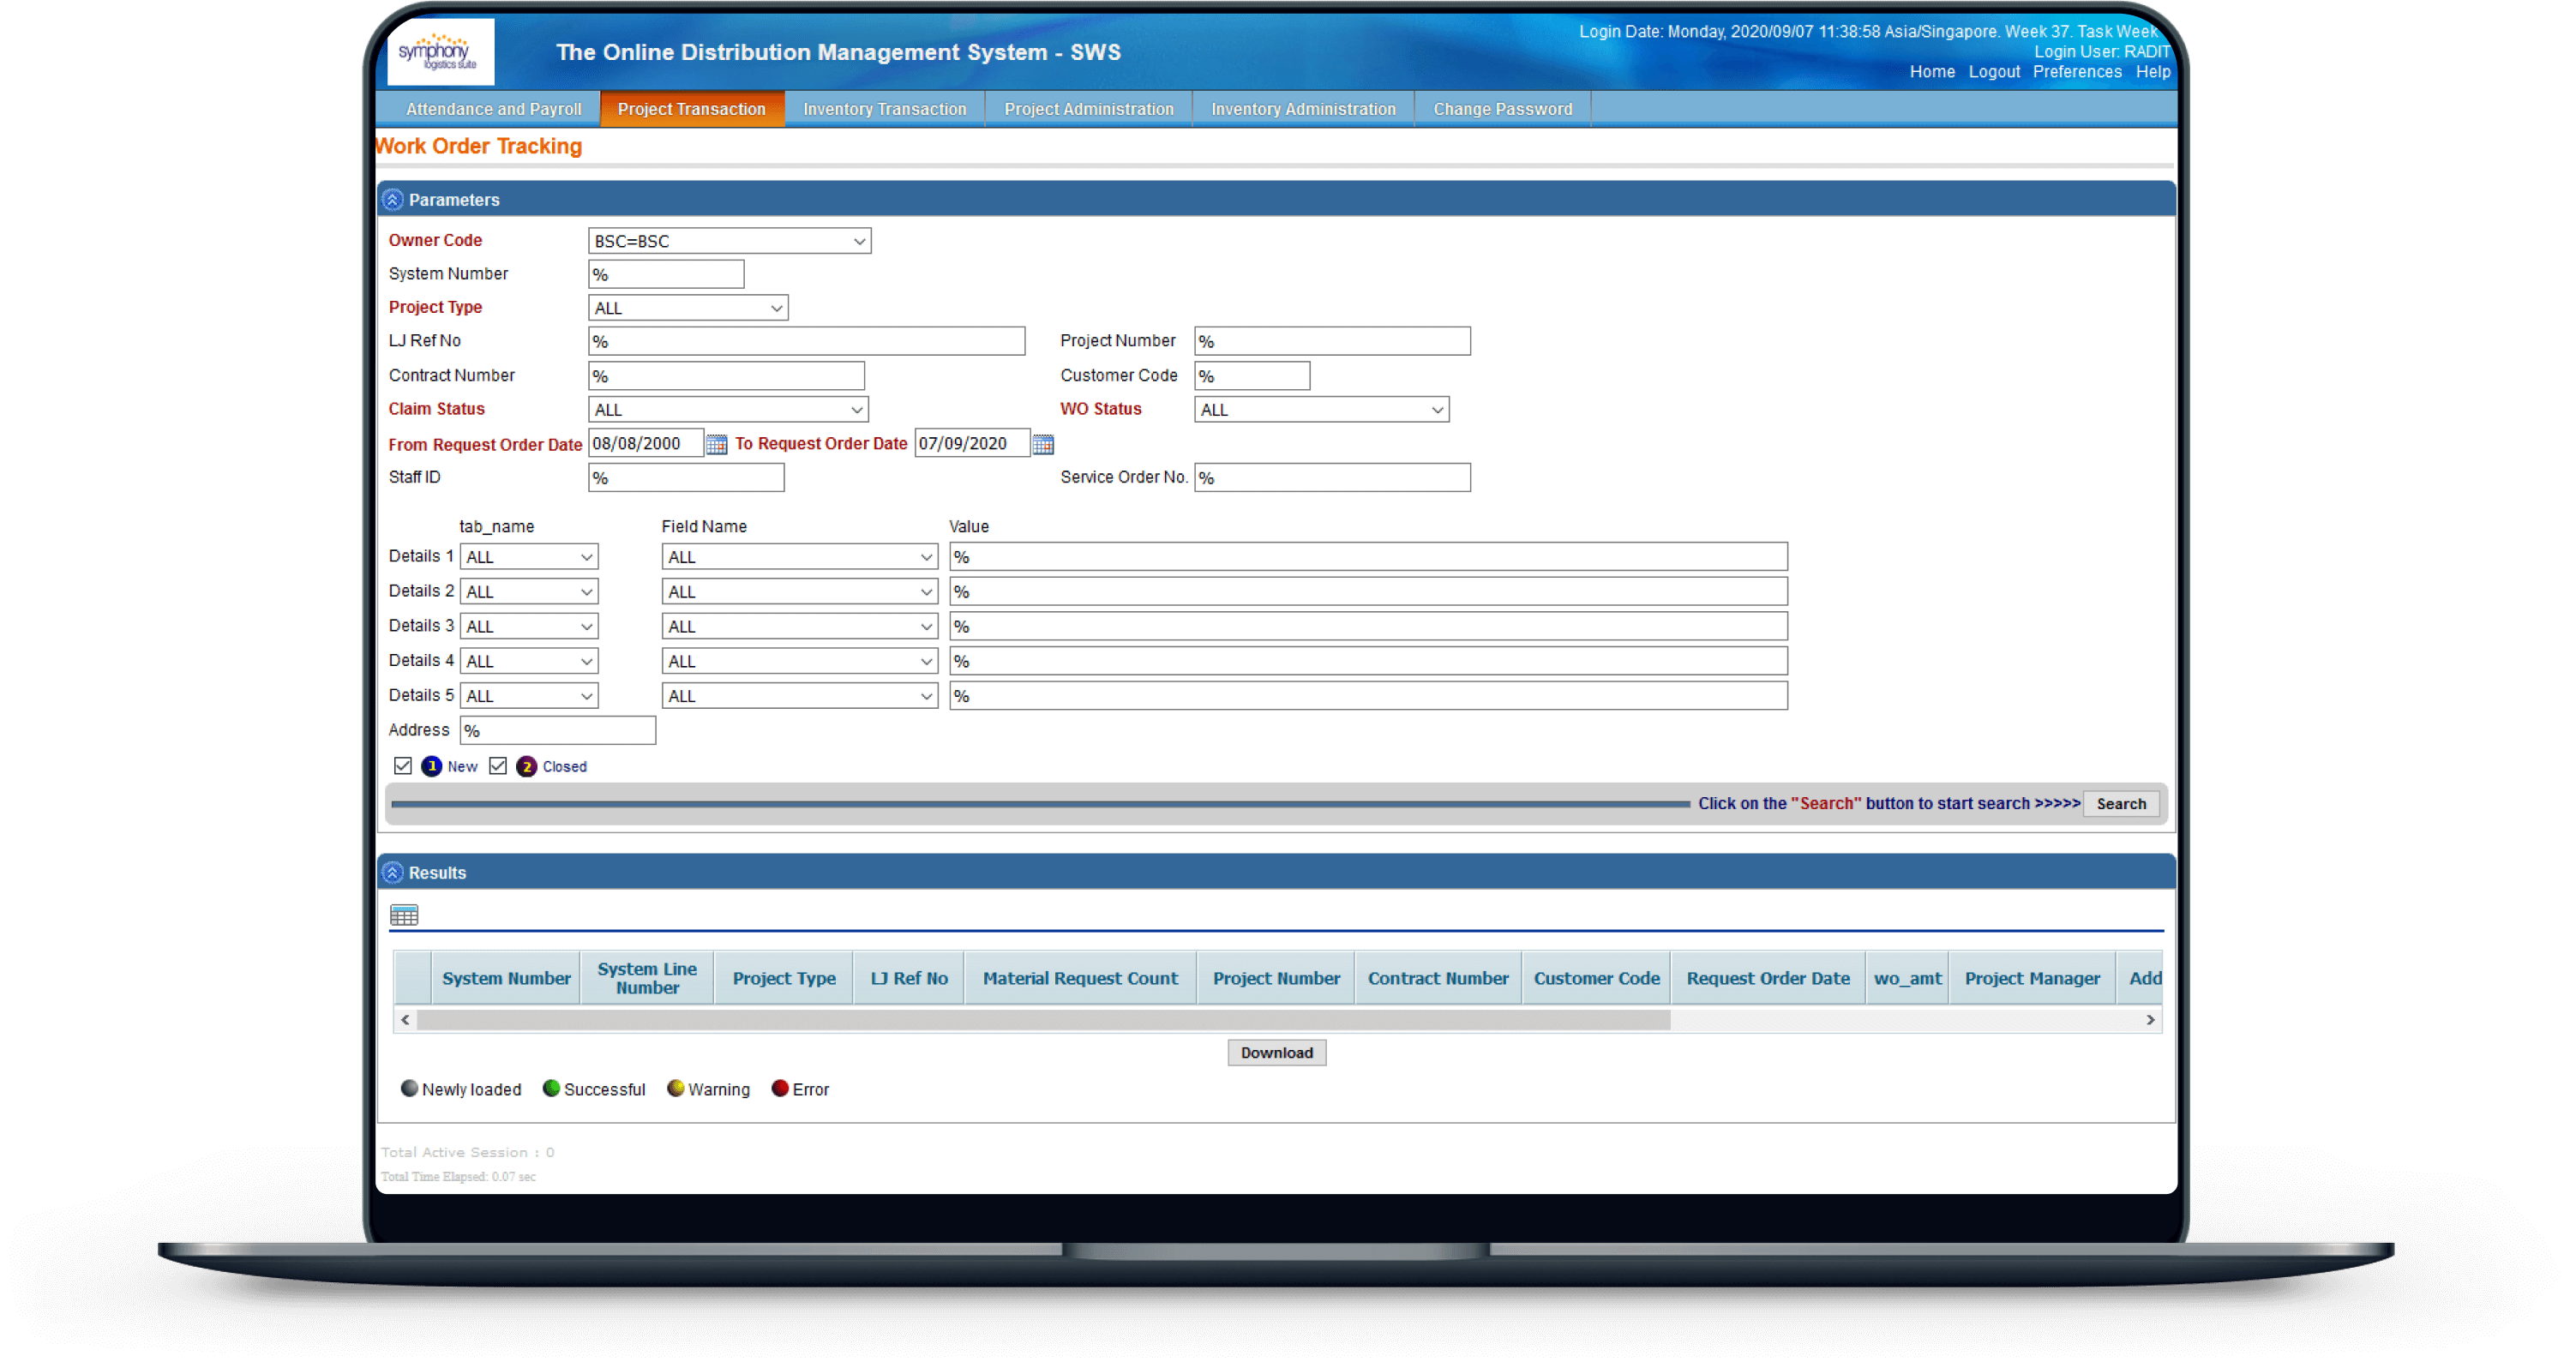Click the purple number 2 Closed status icon
This screenshot has width=2576, height=1368.
[526, 767]
